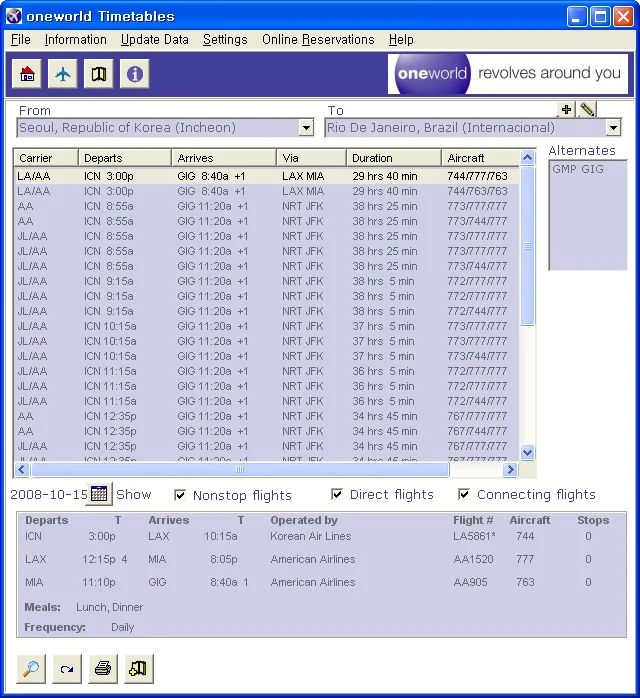Open the map book toolbar icon
This screenshot has width=640, height=698.
point(98,74)
